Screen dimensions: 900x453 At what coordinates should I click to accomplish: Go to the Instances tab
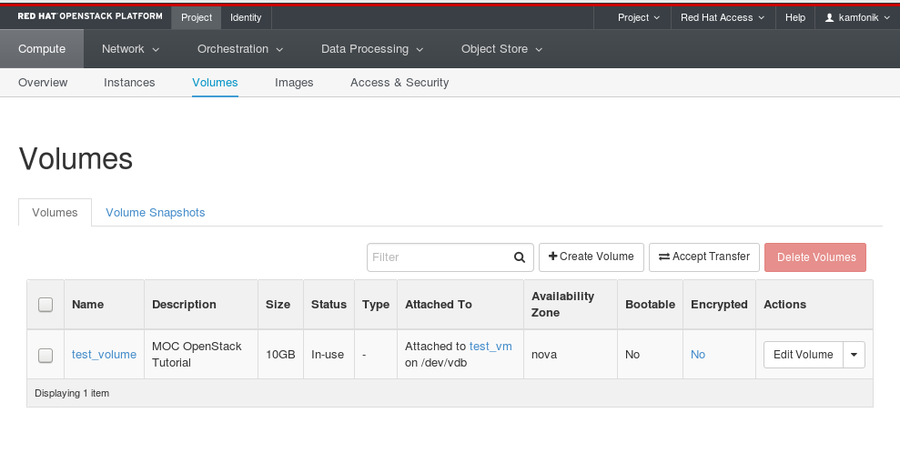[x=129, y=83]
